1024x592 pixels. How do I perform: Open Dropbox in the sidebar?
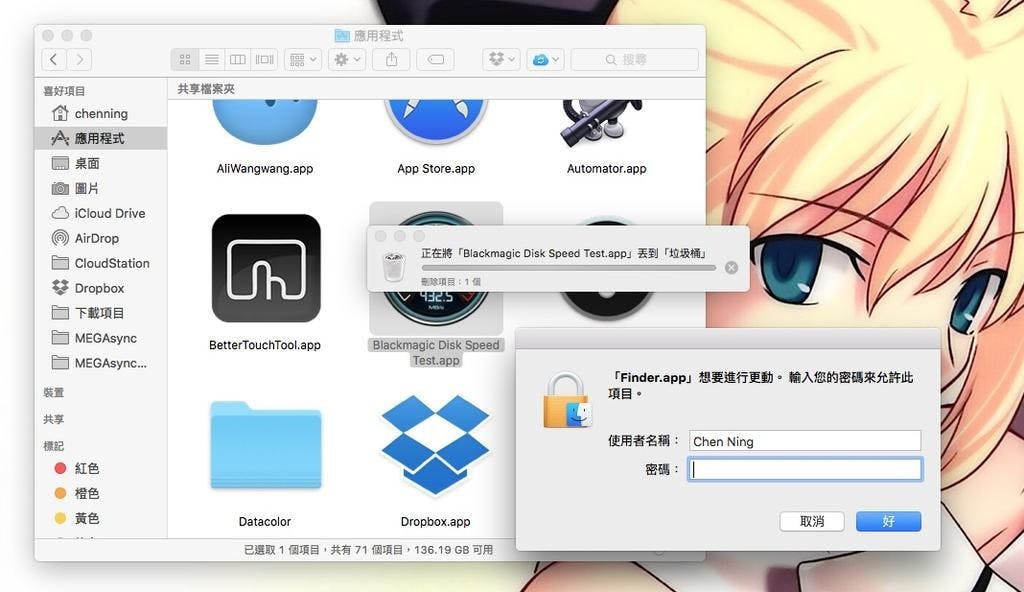click(x=101, y=288)
